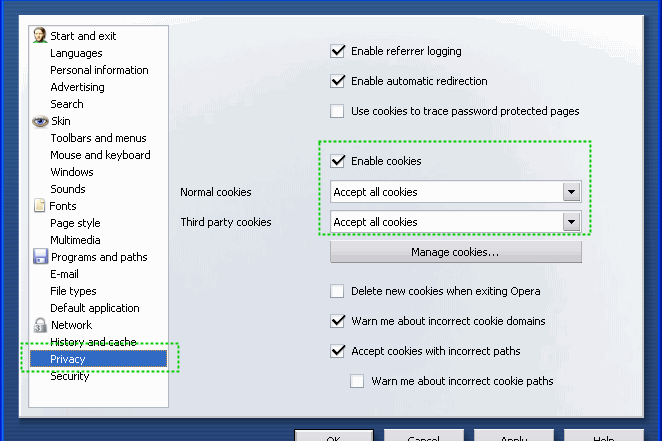This screenshot has width=662, height=441.
Task: Click the Skin eye icon
Action: (40, 121)
